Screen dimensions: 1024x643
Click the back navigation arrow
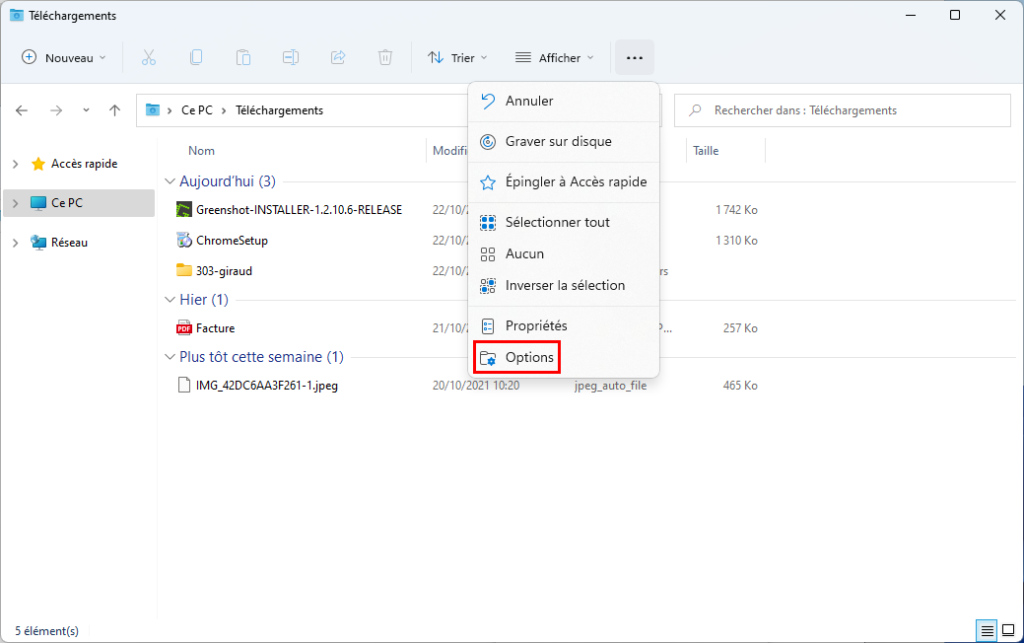pyautogui.click(x=21, y=110)
